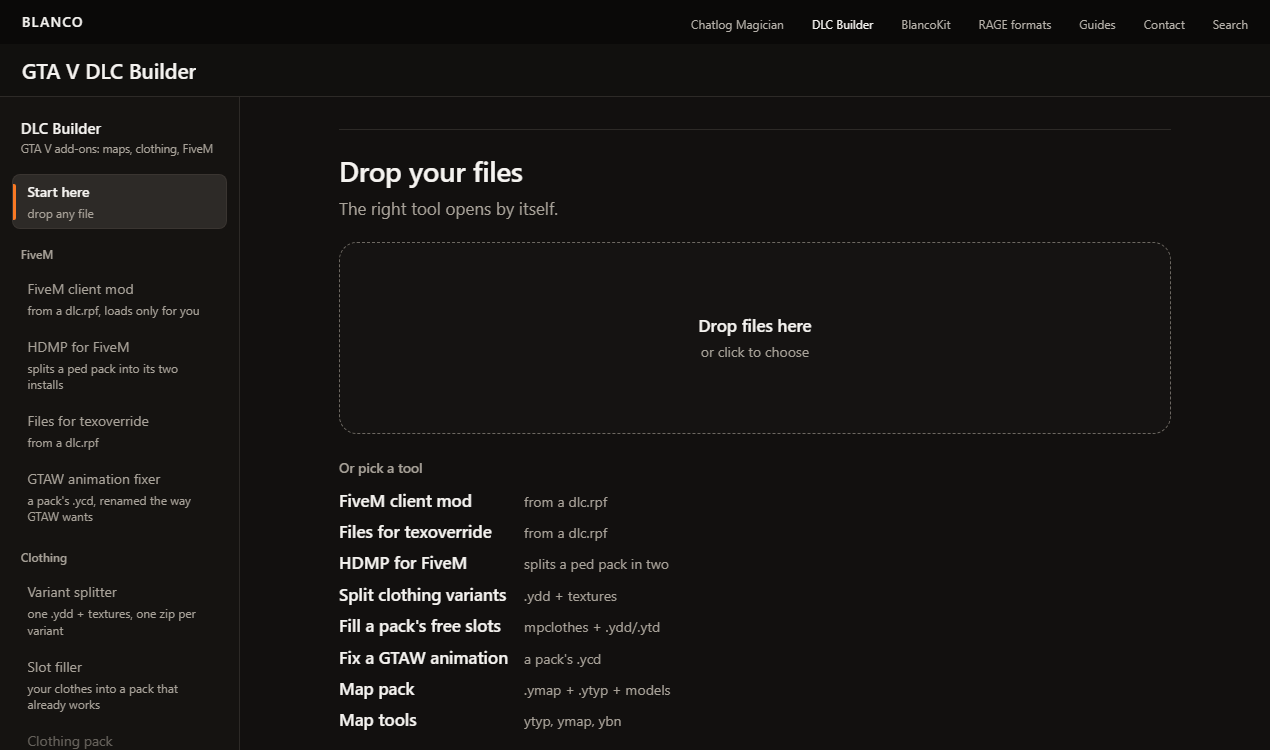The width and height of the screenshot is (1270, 750).
Task: Click the GTA V DLC Builder page title
Action: [x=109, y=72]
